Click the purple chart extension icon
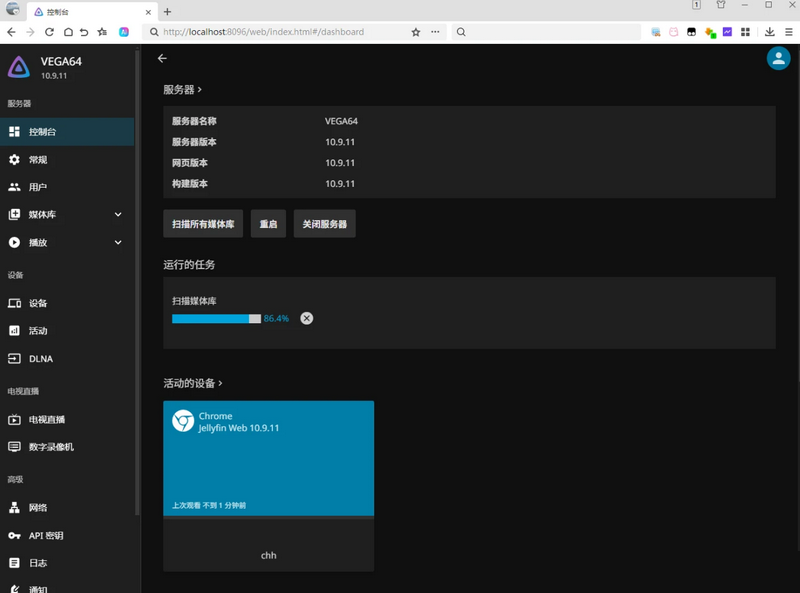The width and height of the screenshot is (800, 593). (x=727, y=32)
